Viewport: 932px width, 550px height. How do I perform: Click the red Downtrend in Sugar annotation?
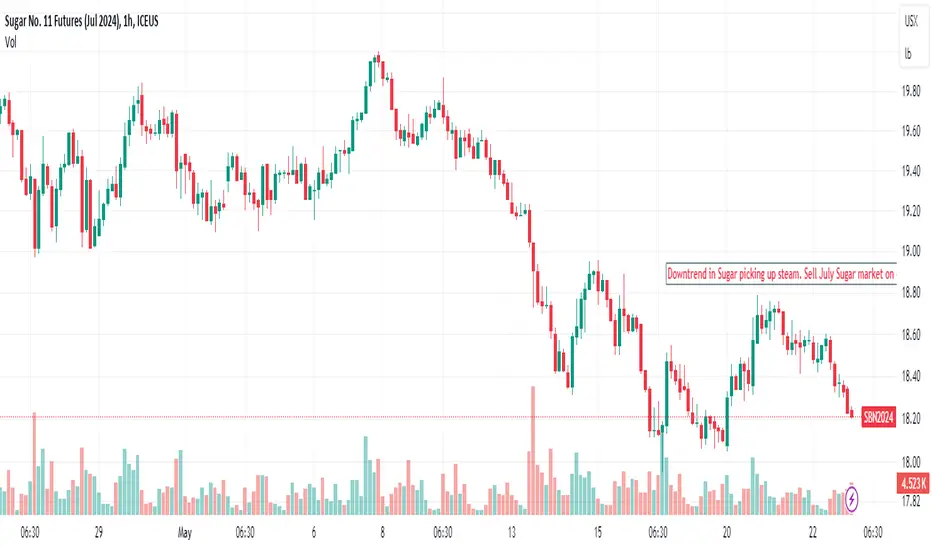coord(780,274)
